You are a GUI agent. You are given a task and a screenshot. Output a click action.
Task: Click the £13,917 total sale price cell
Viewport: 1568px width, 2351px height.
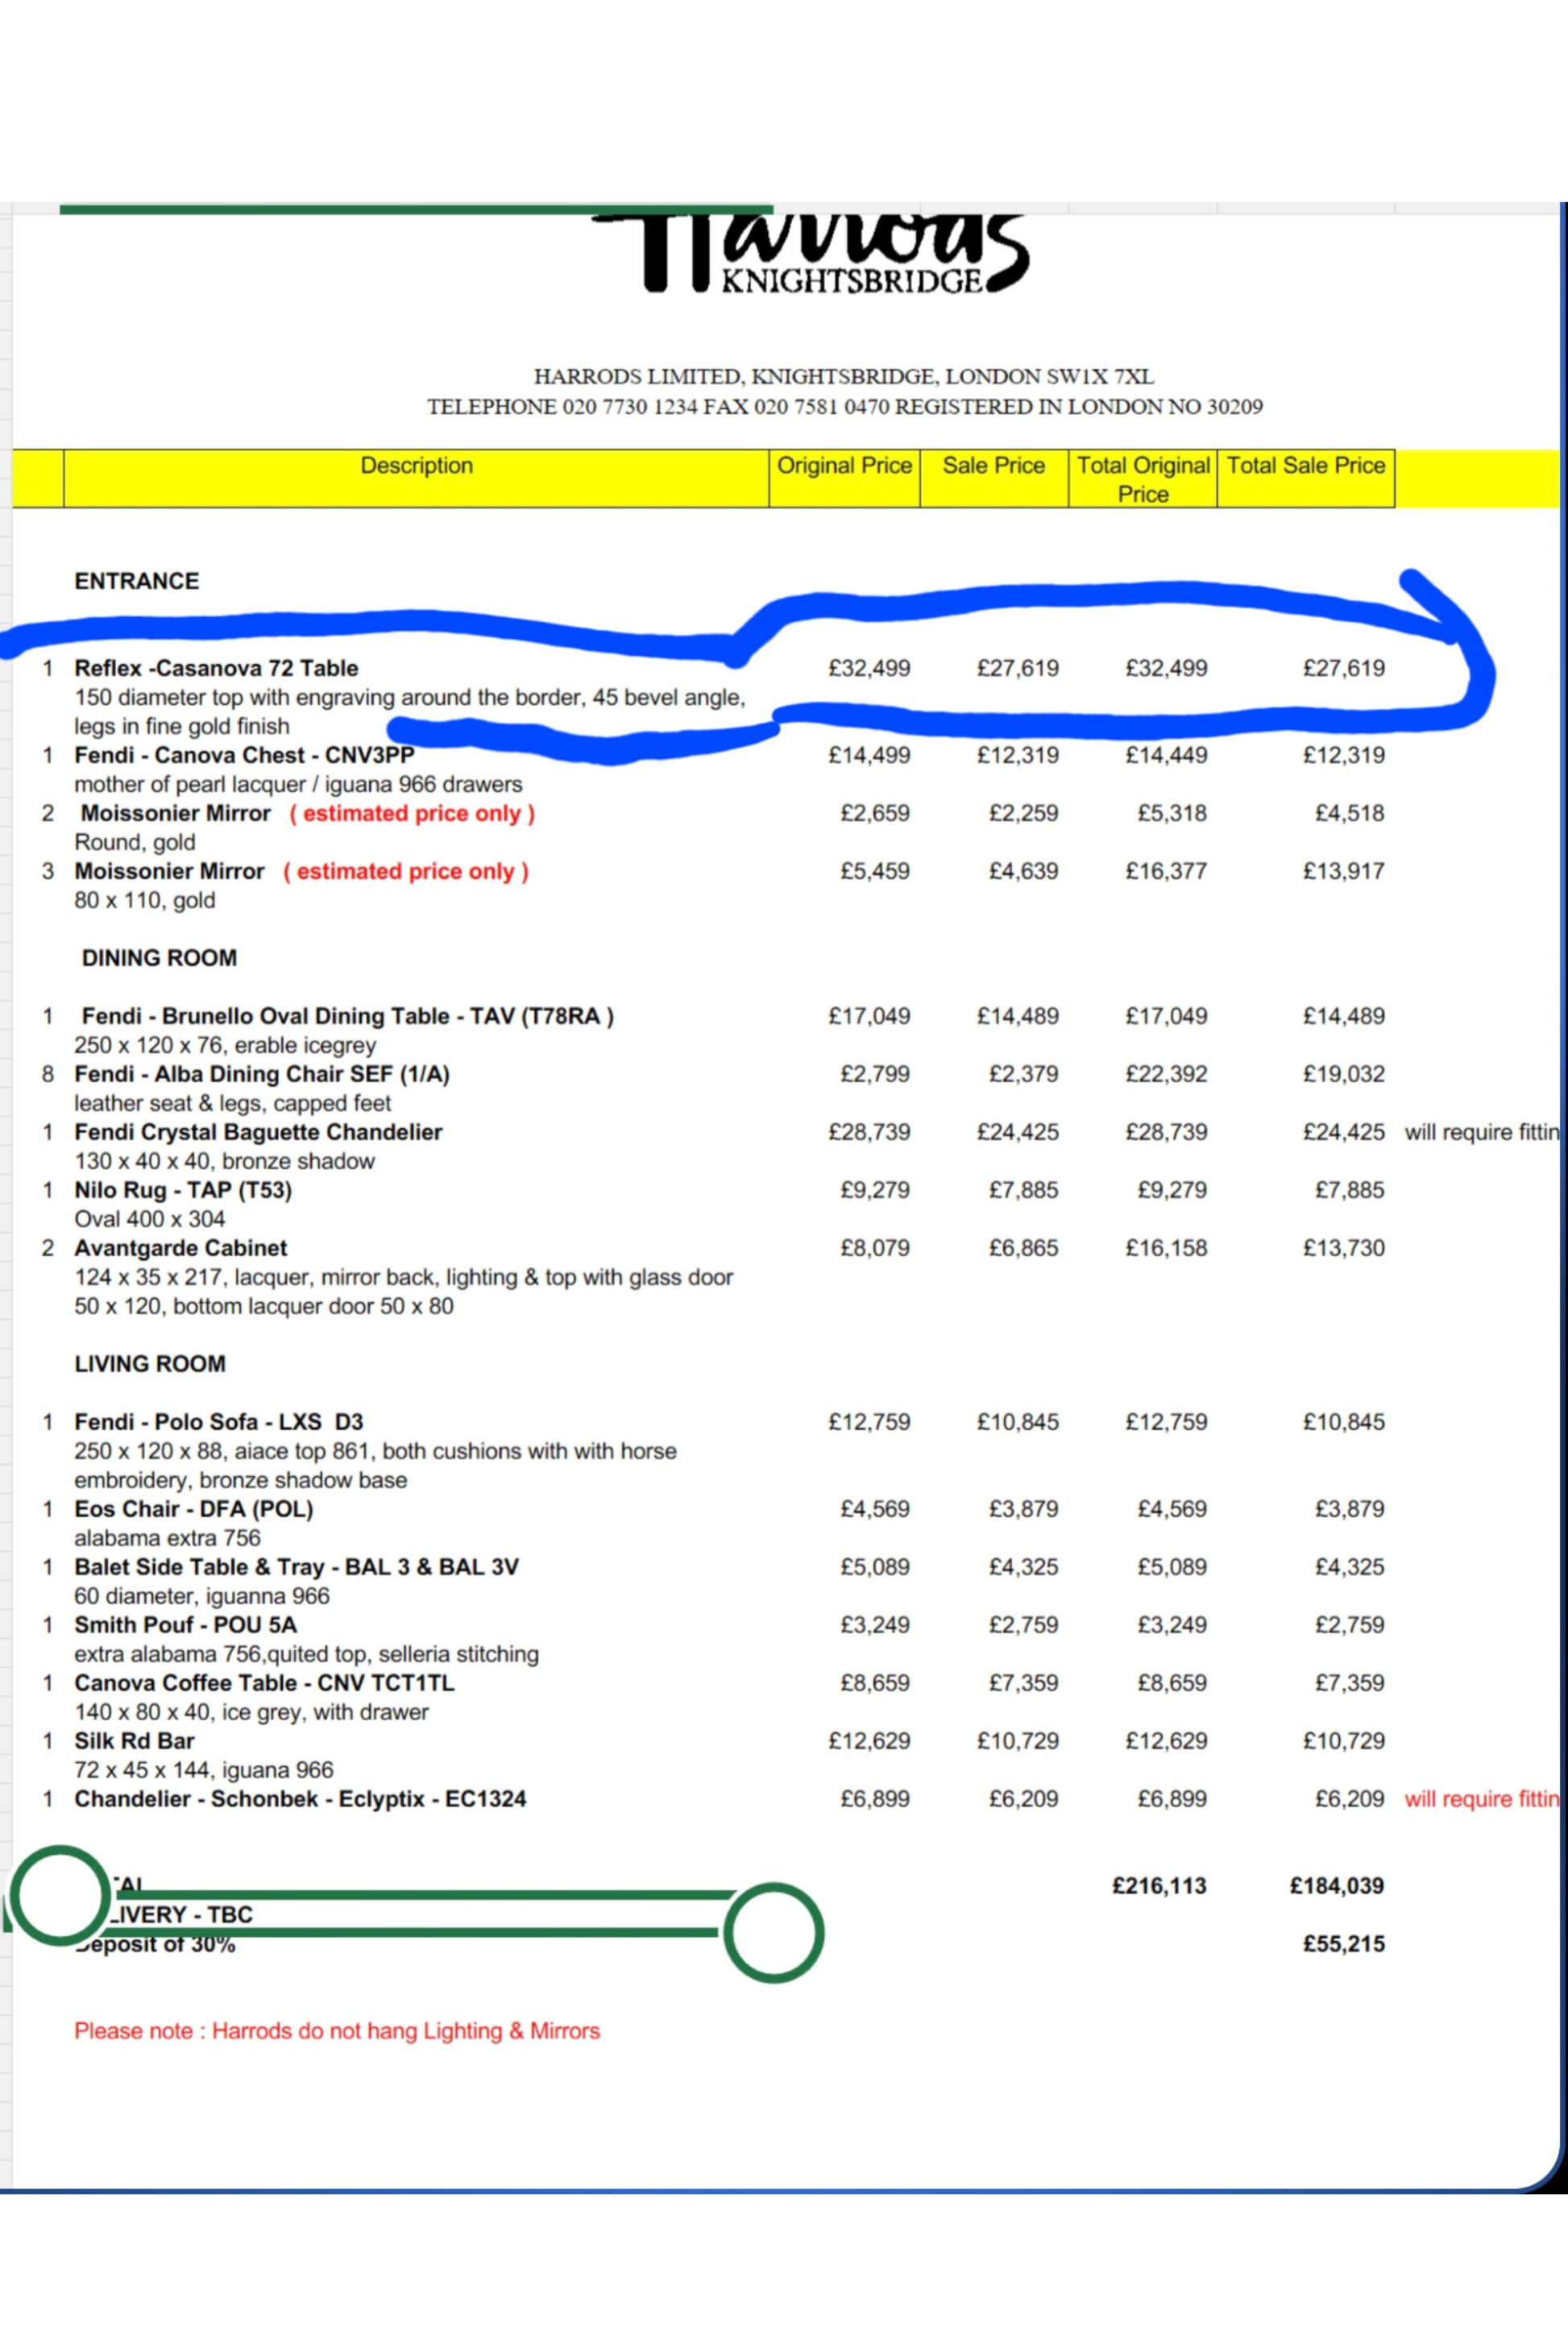(1344, 871)
